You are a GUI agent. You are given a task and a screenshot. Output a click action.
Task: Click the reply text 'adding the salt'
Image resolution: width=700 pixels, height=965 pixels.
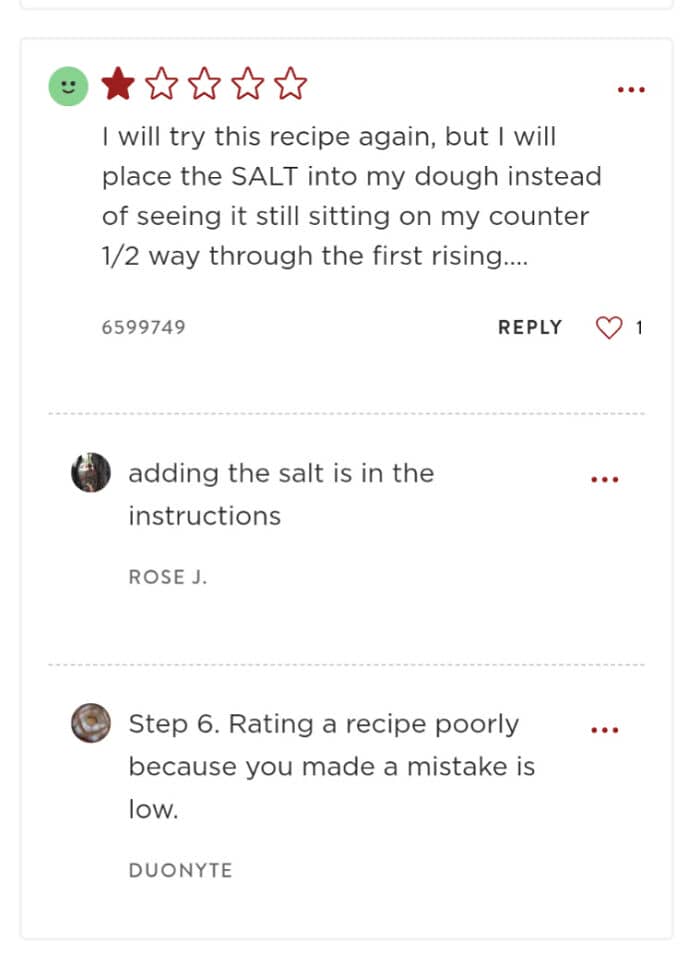click(x=281, y=495)
